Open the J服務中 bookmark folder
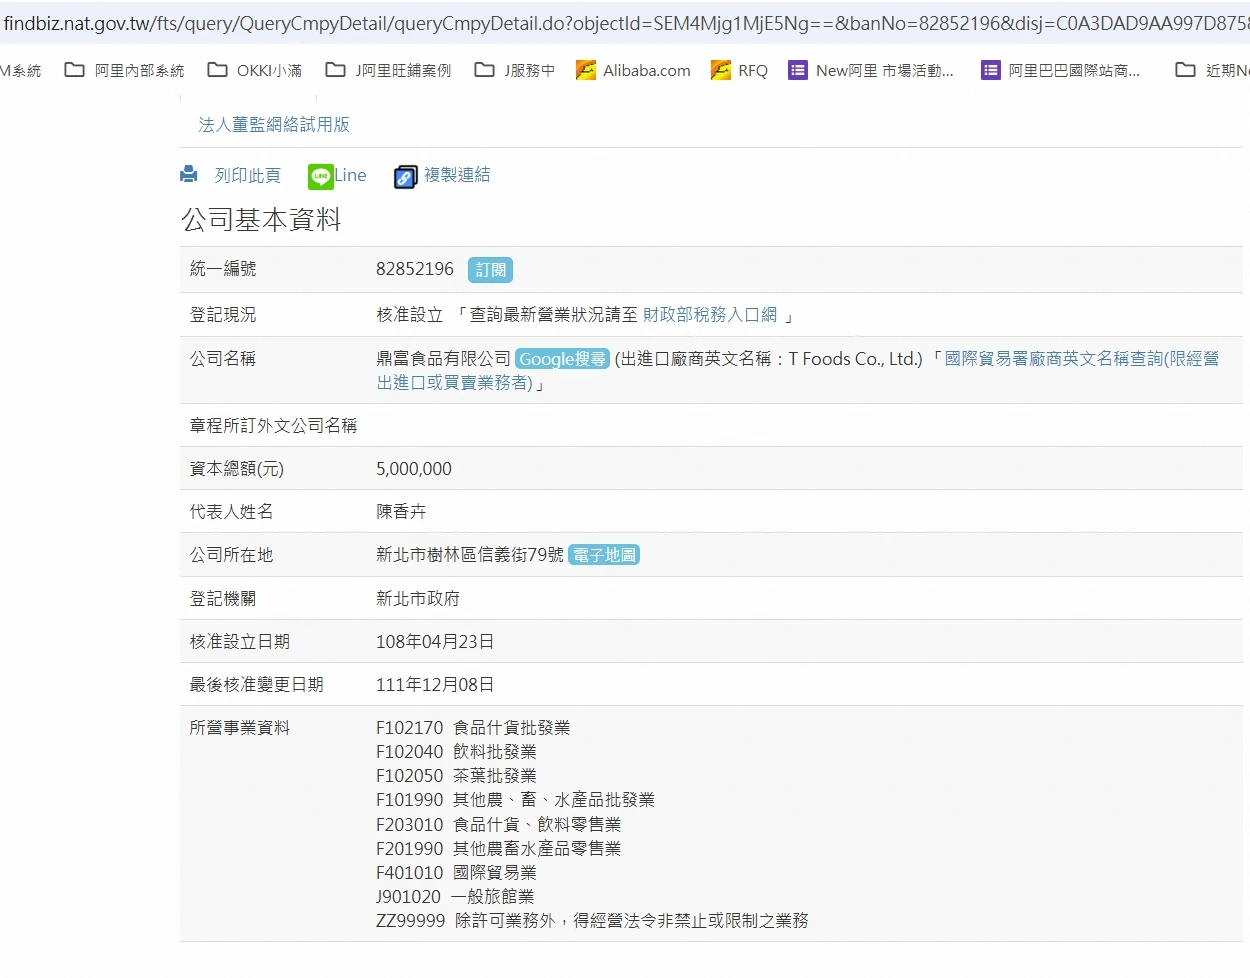Viewport: 1250px width, 978px height. tap(515, 70)
